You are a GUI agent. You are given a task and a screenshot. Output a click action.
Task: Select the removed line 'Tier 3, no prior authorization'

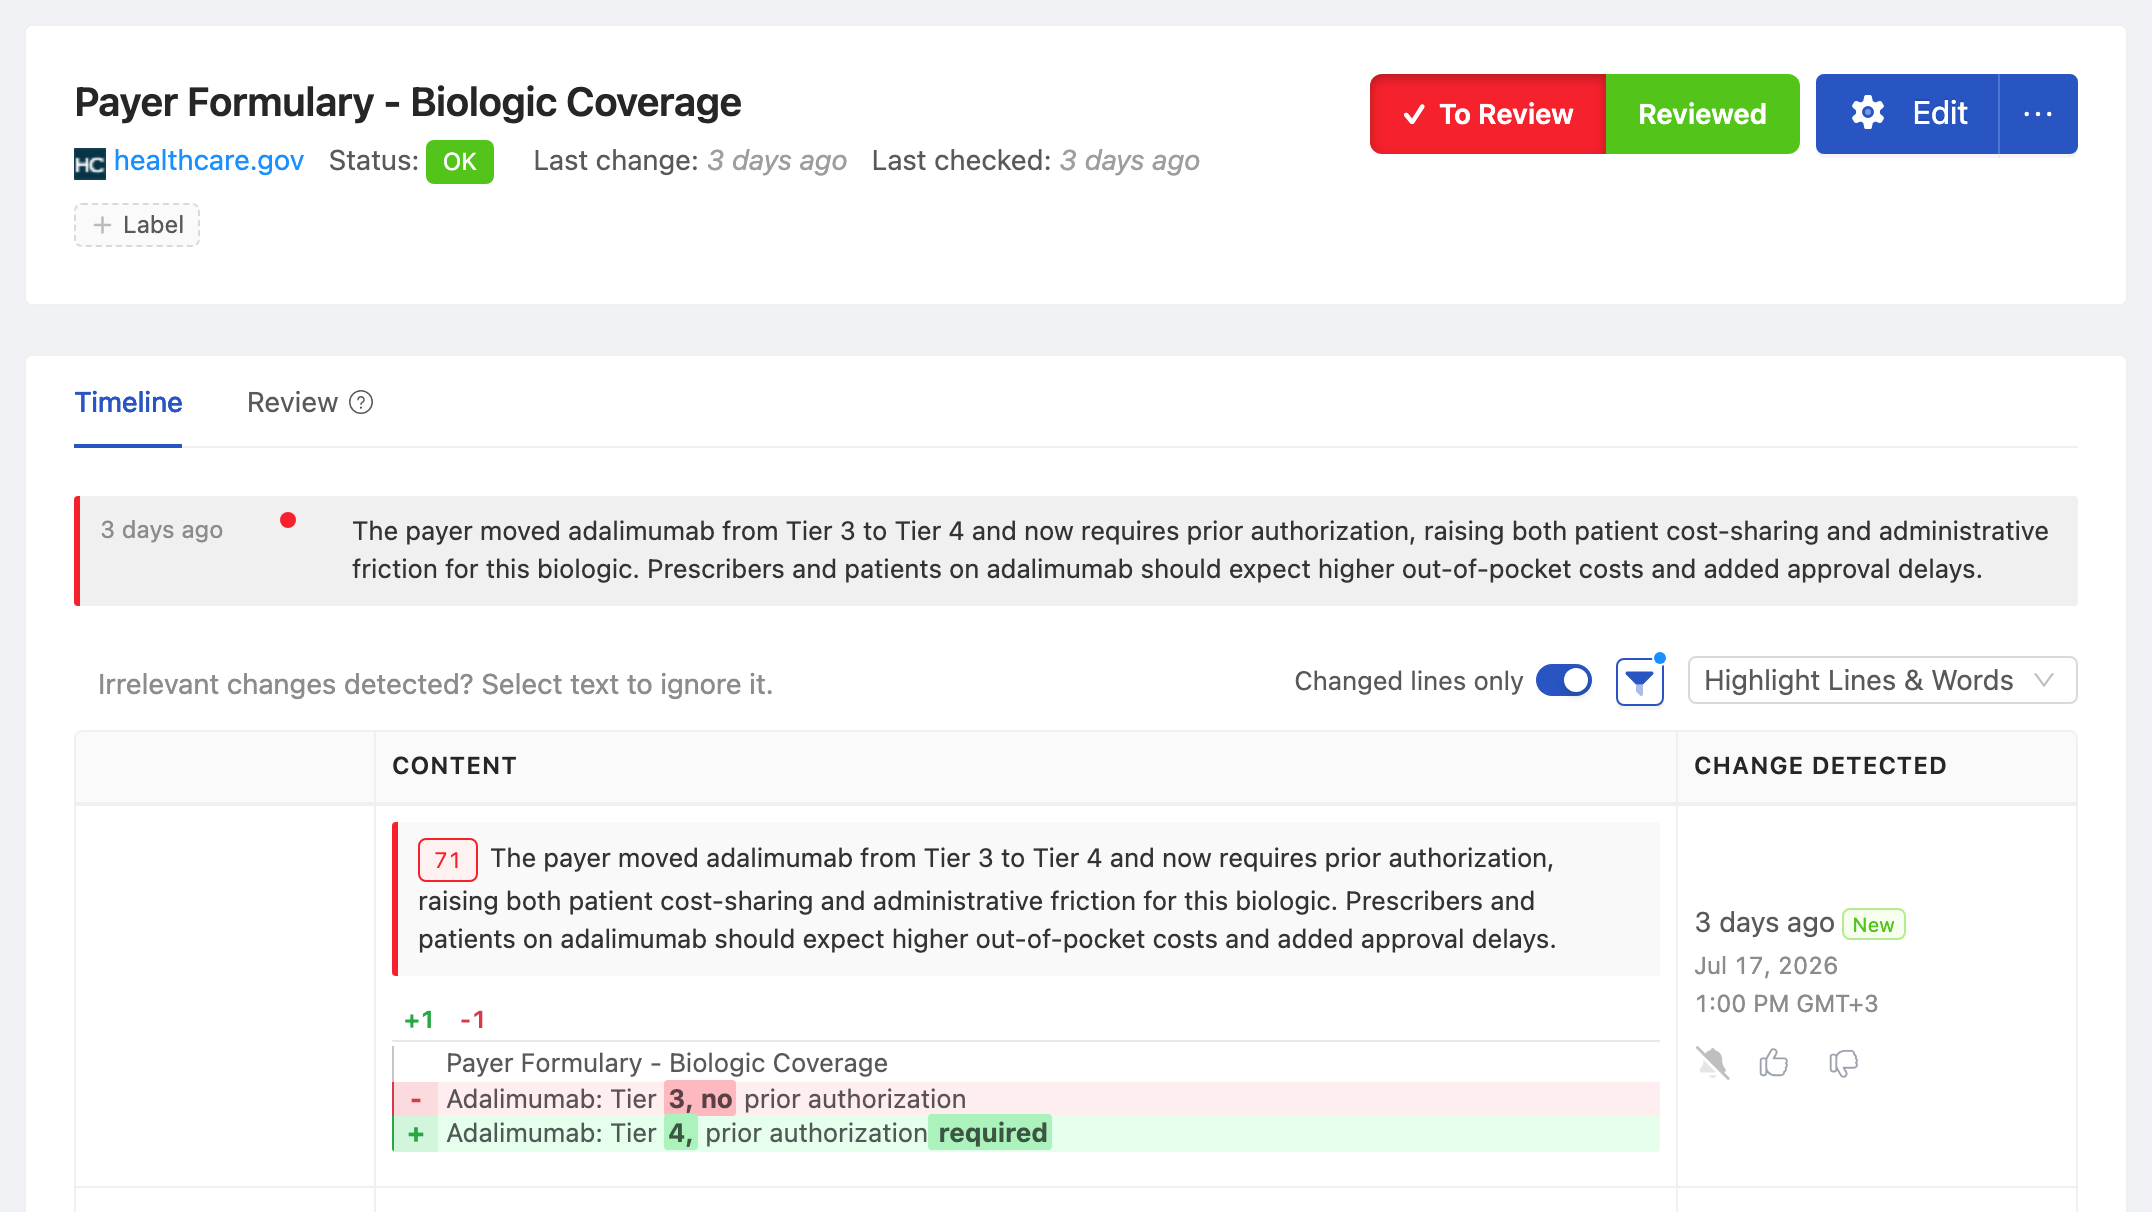tap(1026, 1099)
